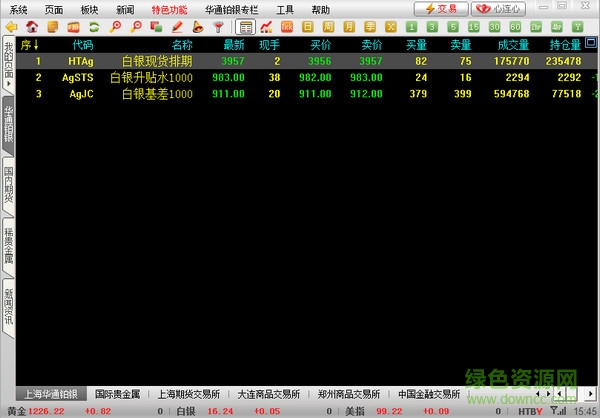
Task: Select the 30-minute period icon
Action: pos(494,27)
